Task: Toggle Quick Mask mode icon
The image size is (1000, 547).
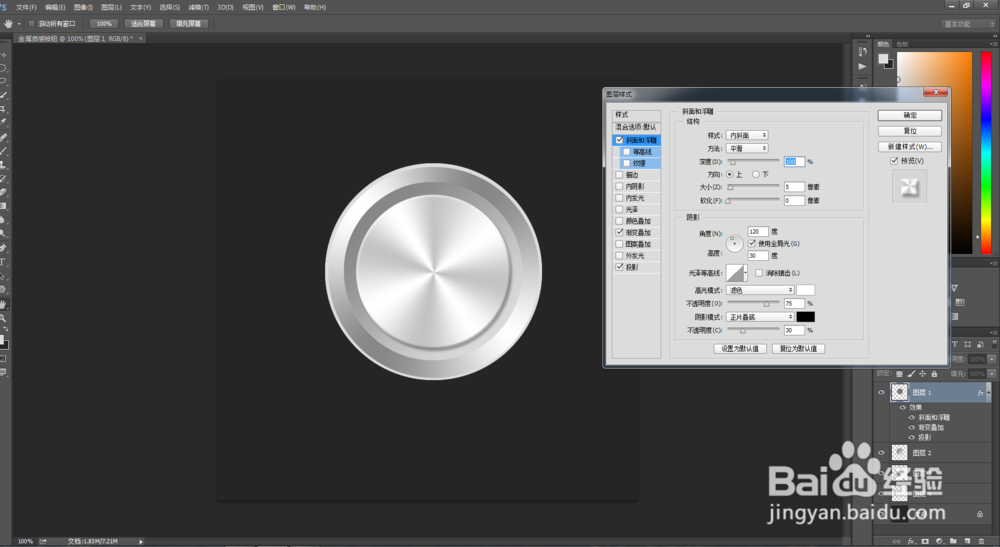Action: 3,359
